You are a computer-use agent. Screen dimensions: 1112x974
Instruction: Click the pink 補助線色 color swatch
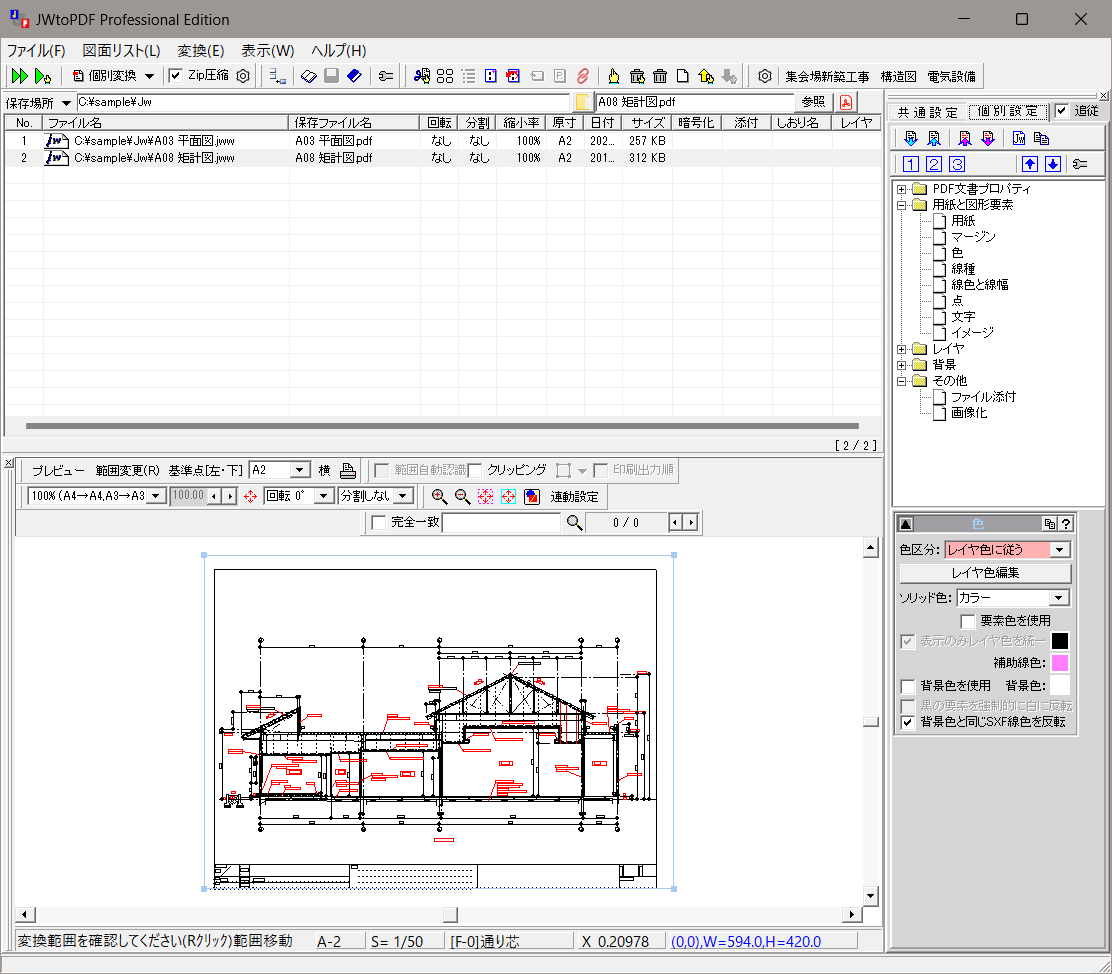click(1060, 663)
